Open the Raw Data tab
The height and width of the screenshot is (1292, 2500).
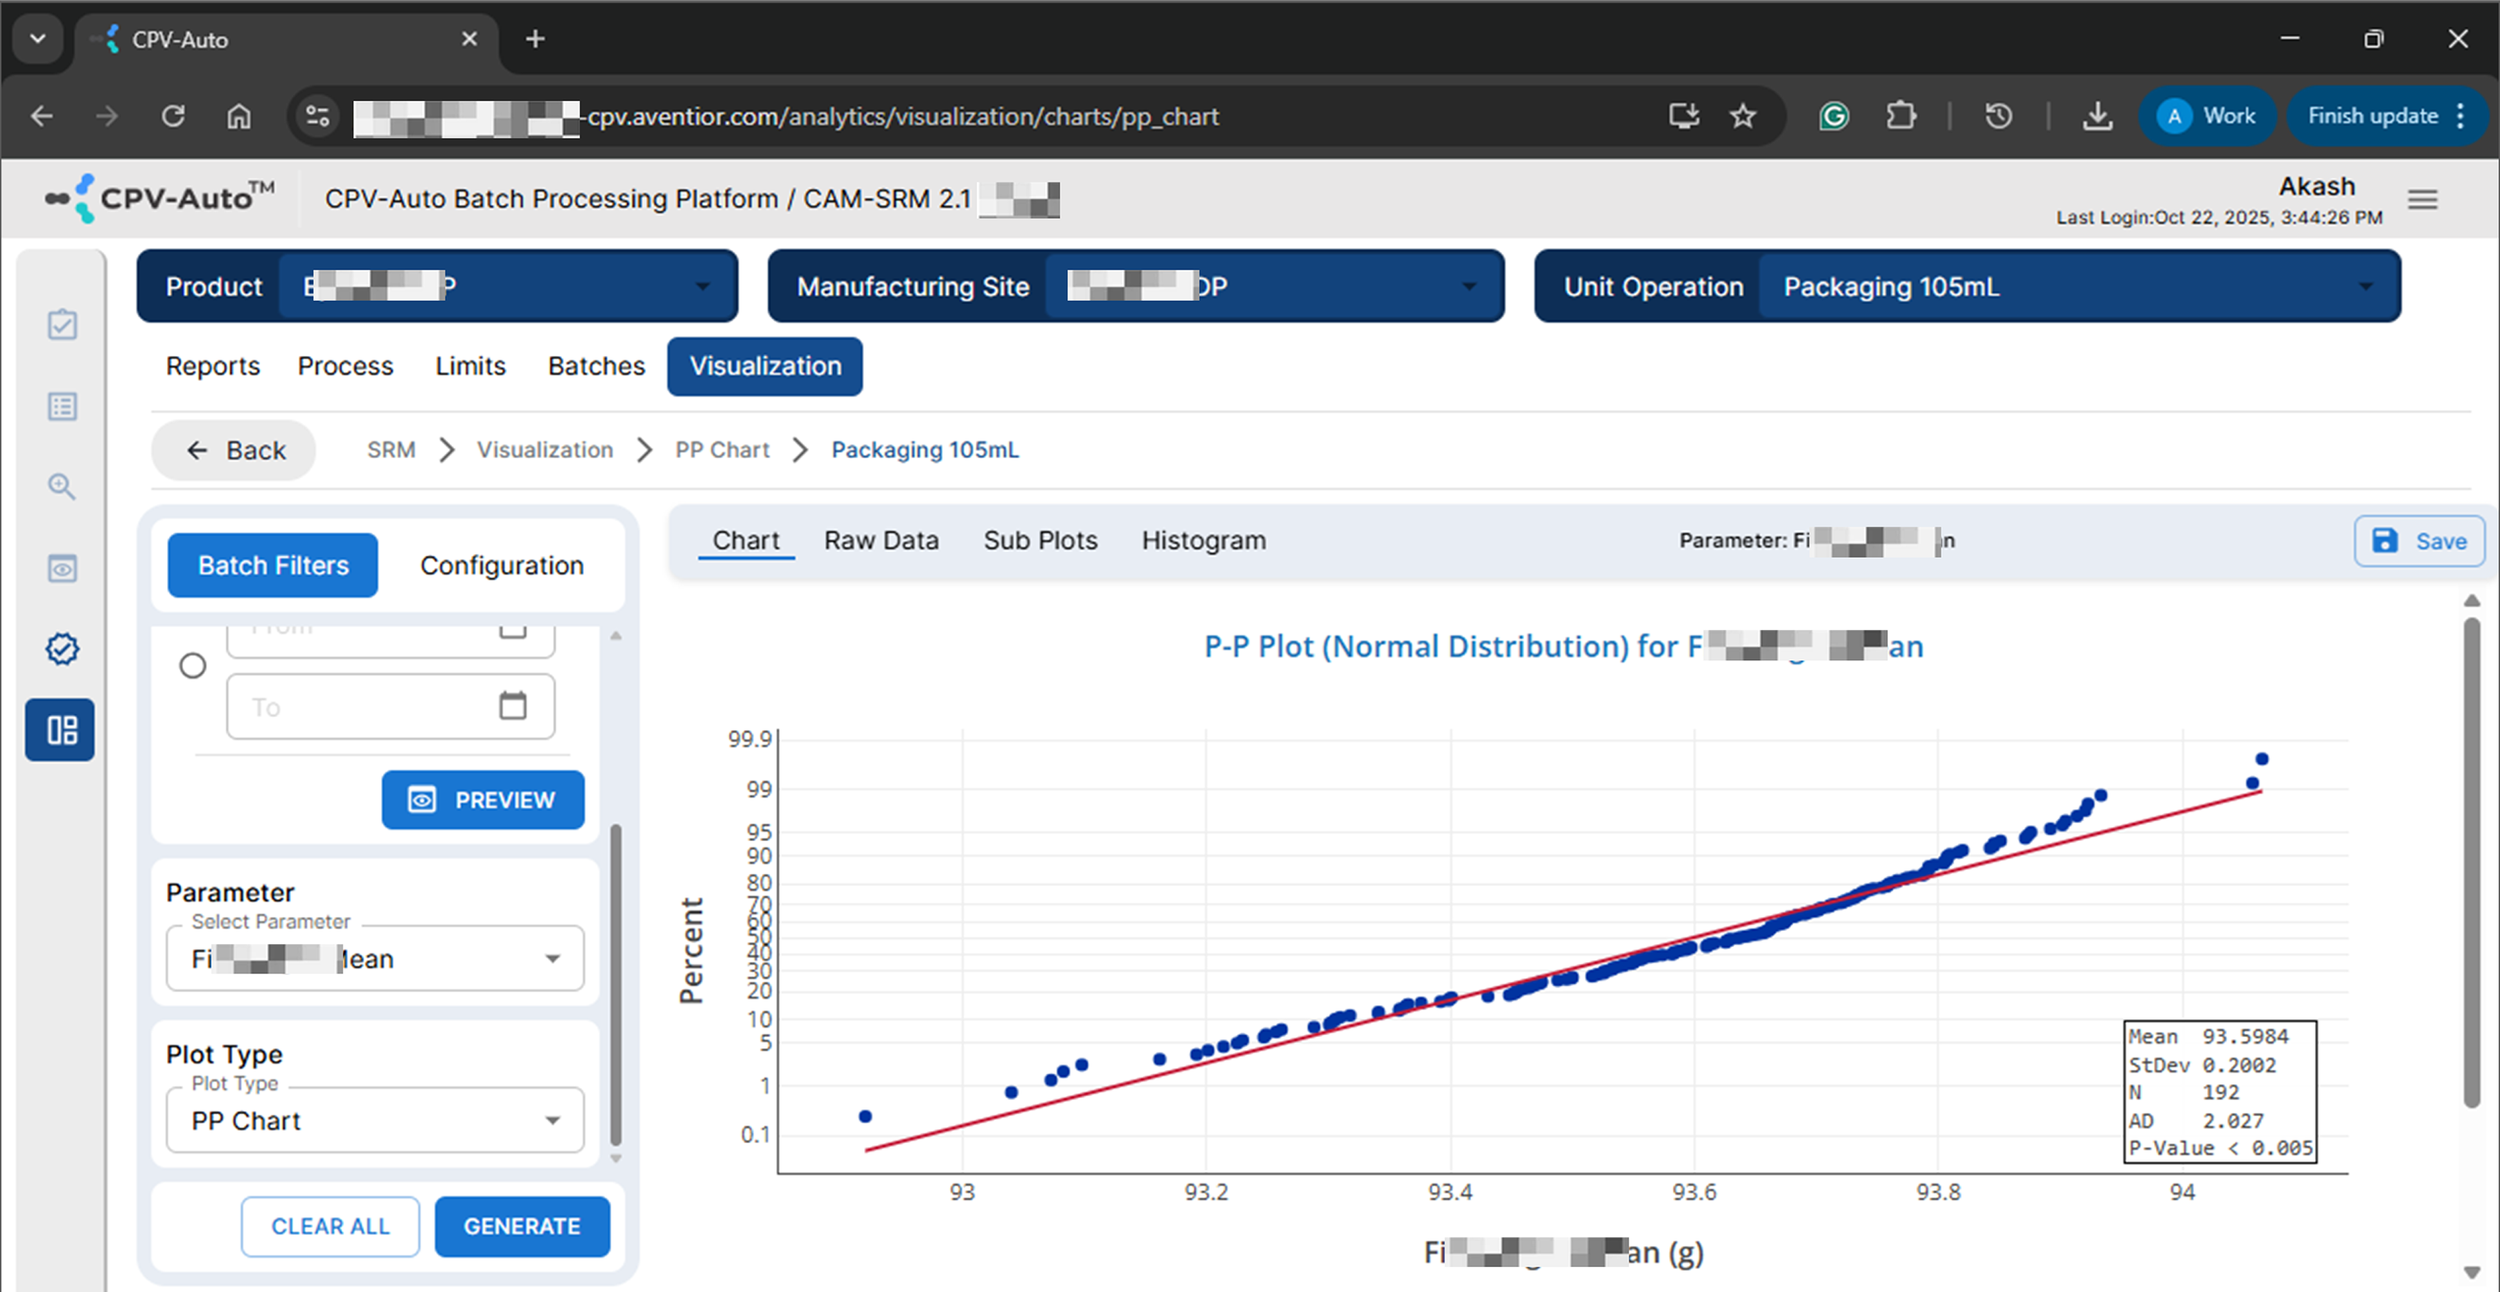click(880, 540)
